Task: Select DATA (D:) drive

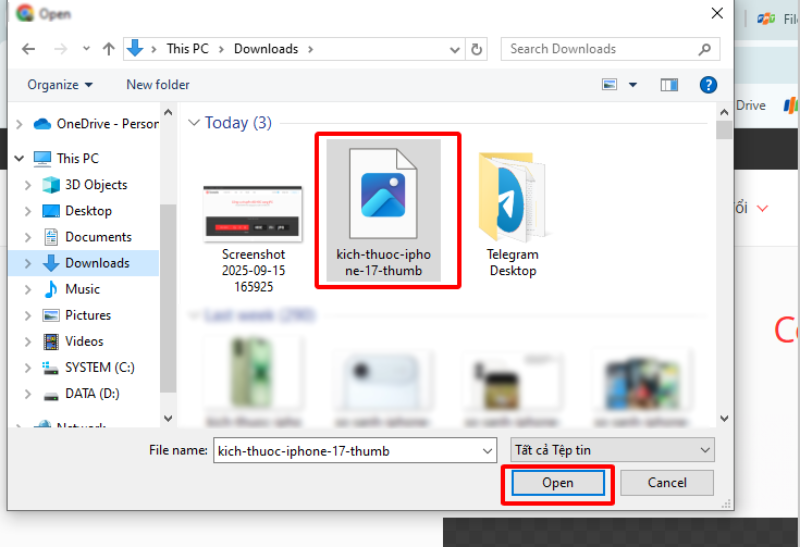Action: [x=81, y=393]
